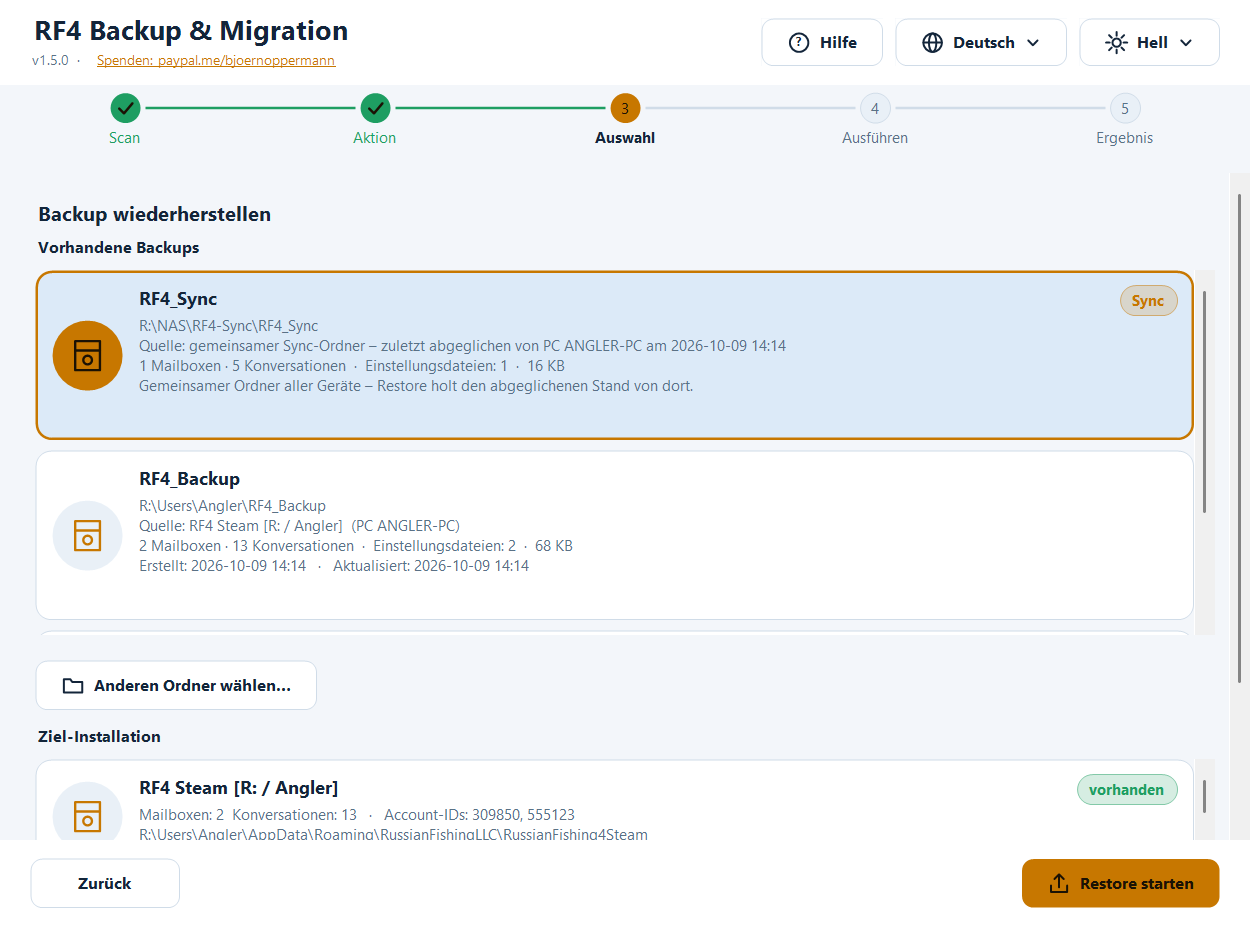
Task: Click the RF4_Backup archive box icon
Action: [x=88, y=535]
